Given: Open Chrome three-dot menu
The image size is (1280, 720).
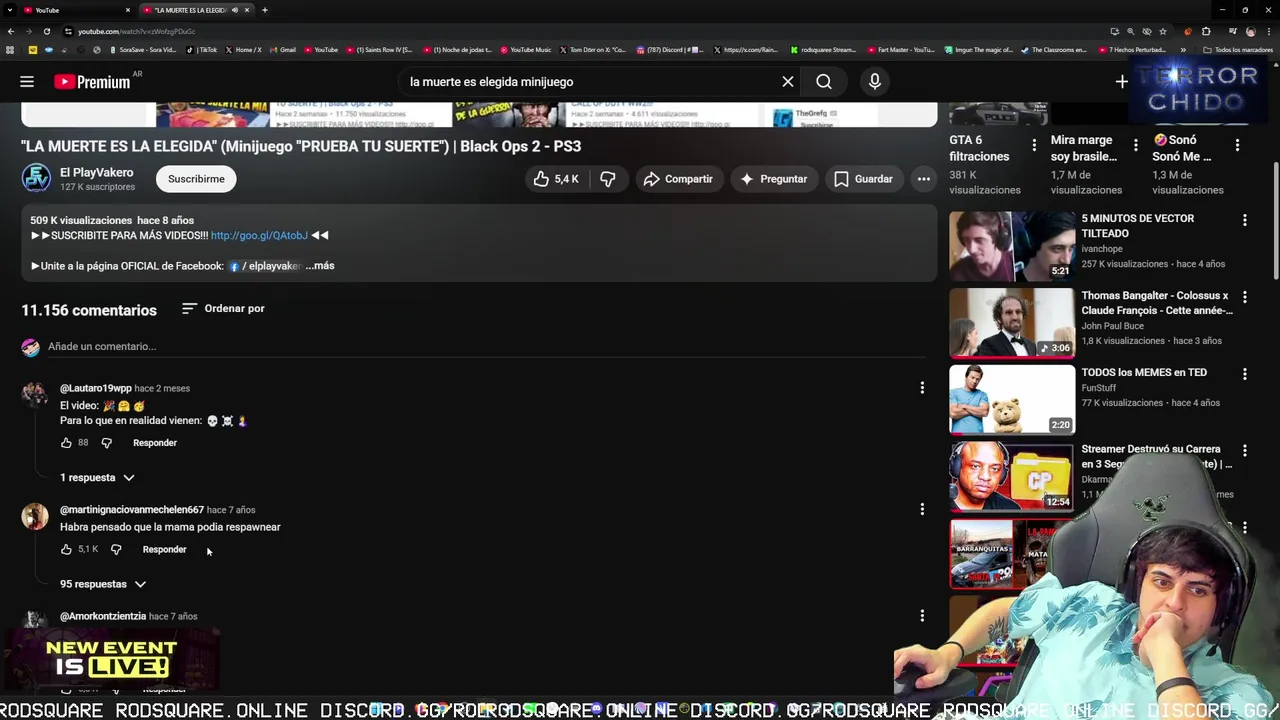Looking at the screenshot, I should tap(1269, 31).
